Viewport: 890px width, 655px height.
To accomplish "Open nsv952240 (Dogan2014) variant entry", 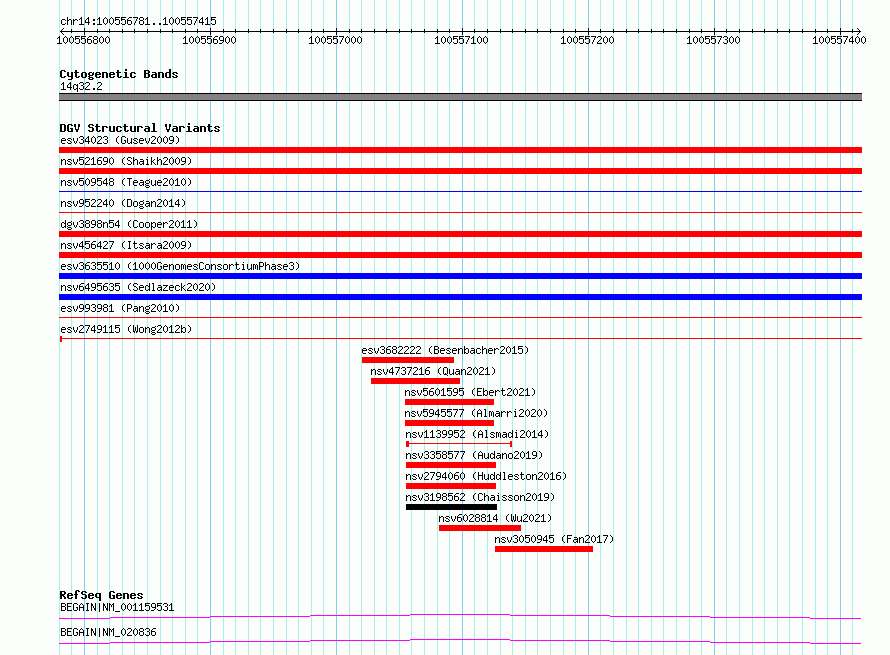I will [x=123, y=203].
